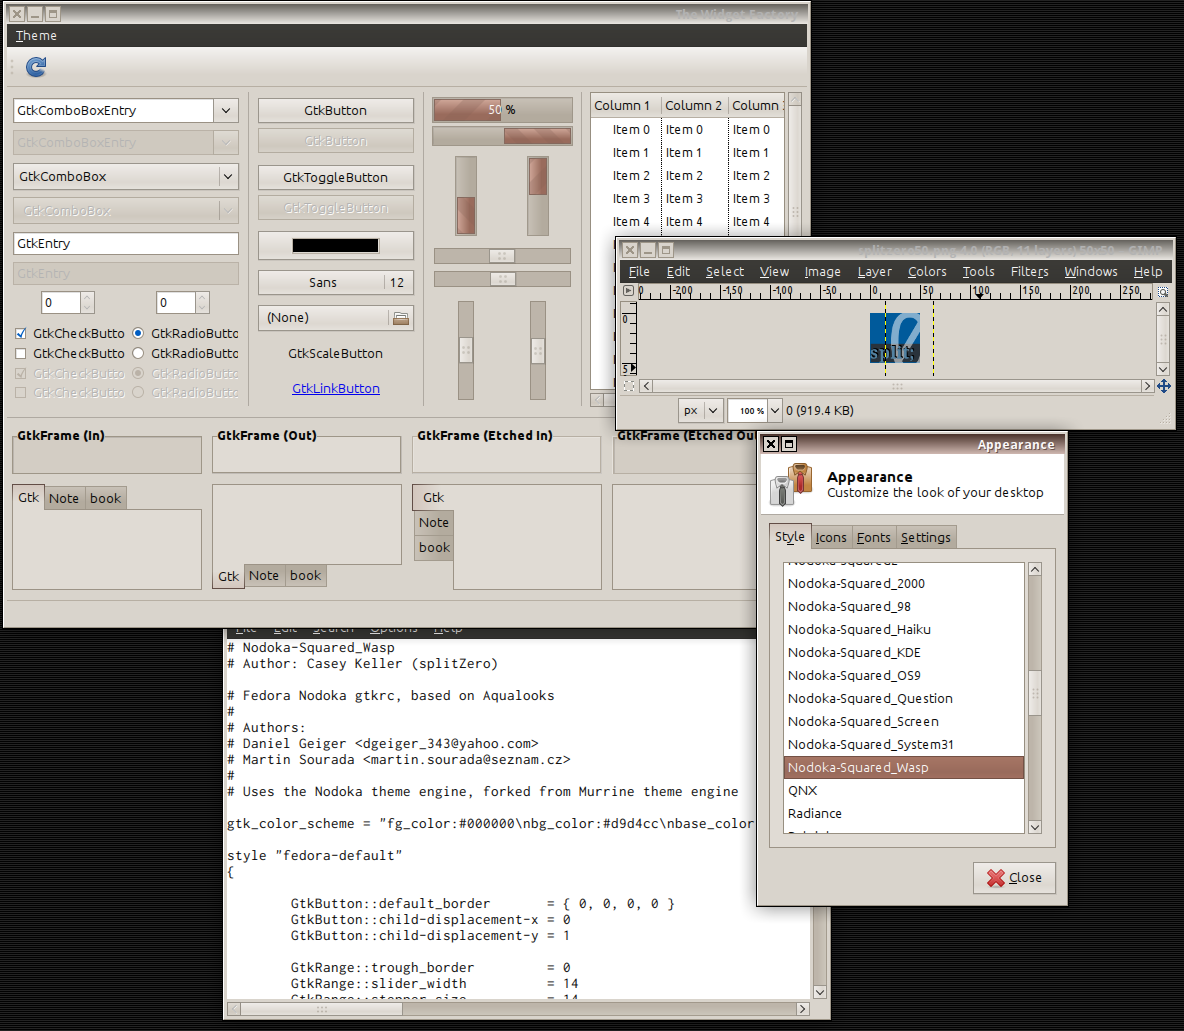Select the Radiance theme in the list
The width and height of the screenshot is (1184, 1031).
coord(903,813)
